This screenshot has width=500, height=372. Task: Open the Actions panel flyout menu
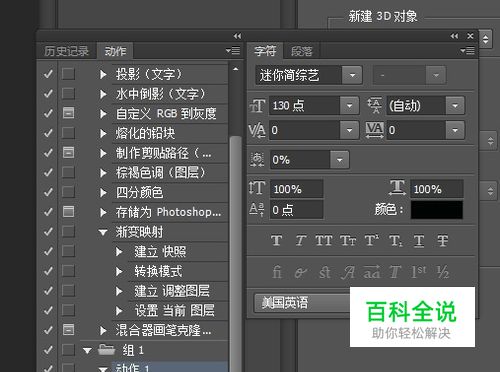coord(233,50)
